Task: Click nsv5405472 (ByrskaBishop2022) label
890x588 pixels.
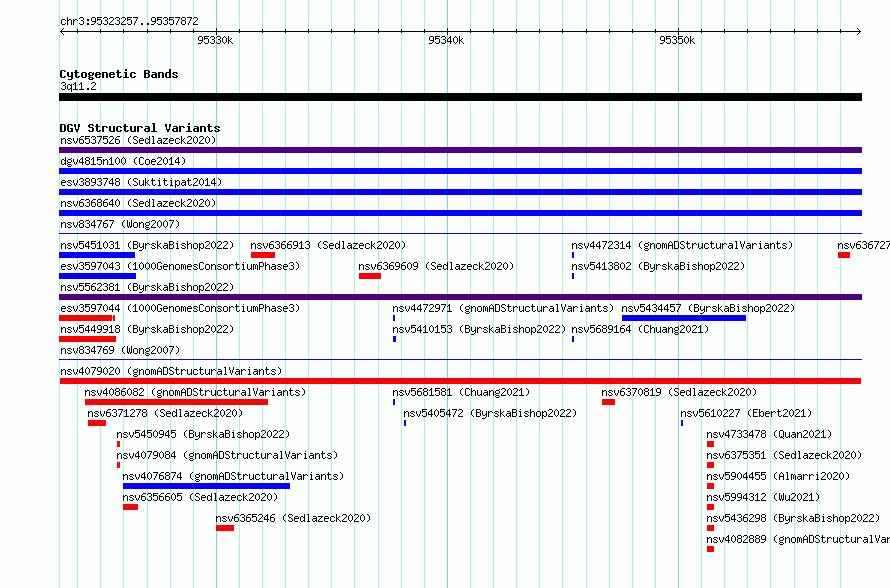Action: click(x=490, y=413)
